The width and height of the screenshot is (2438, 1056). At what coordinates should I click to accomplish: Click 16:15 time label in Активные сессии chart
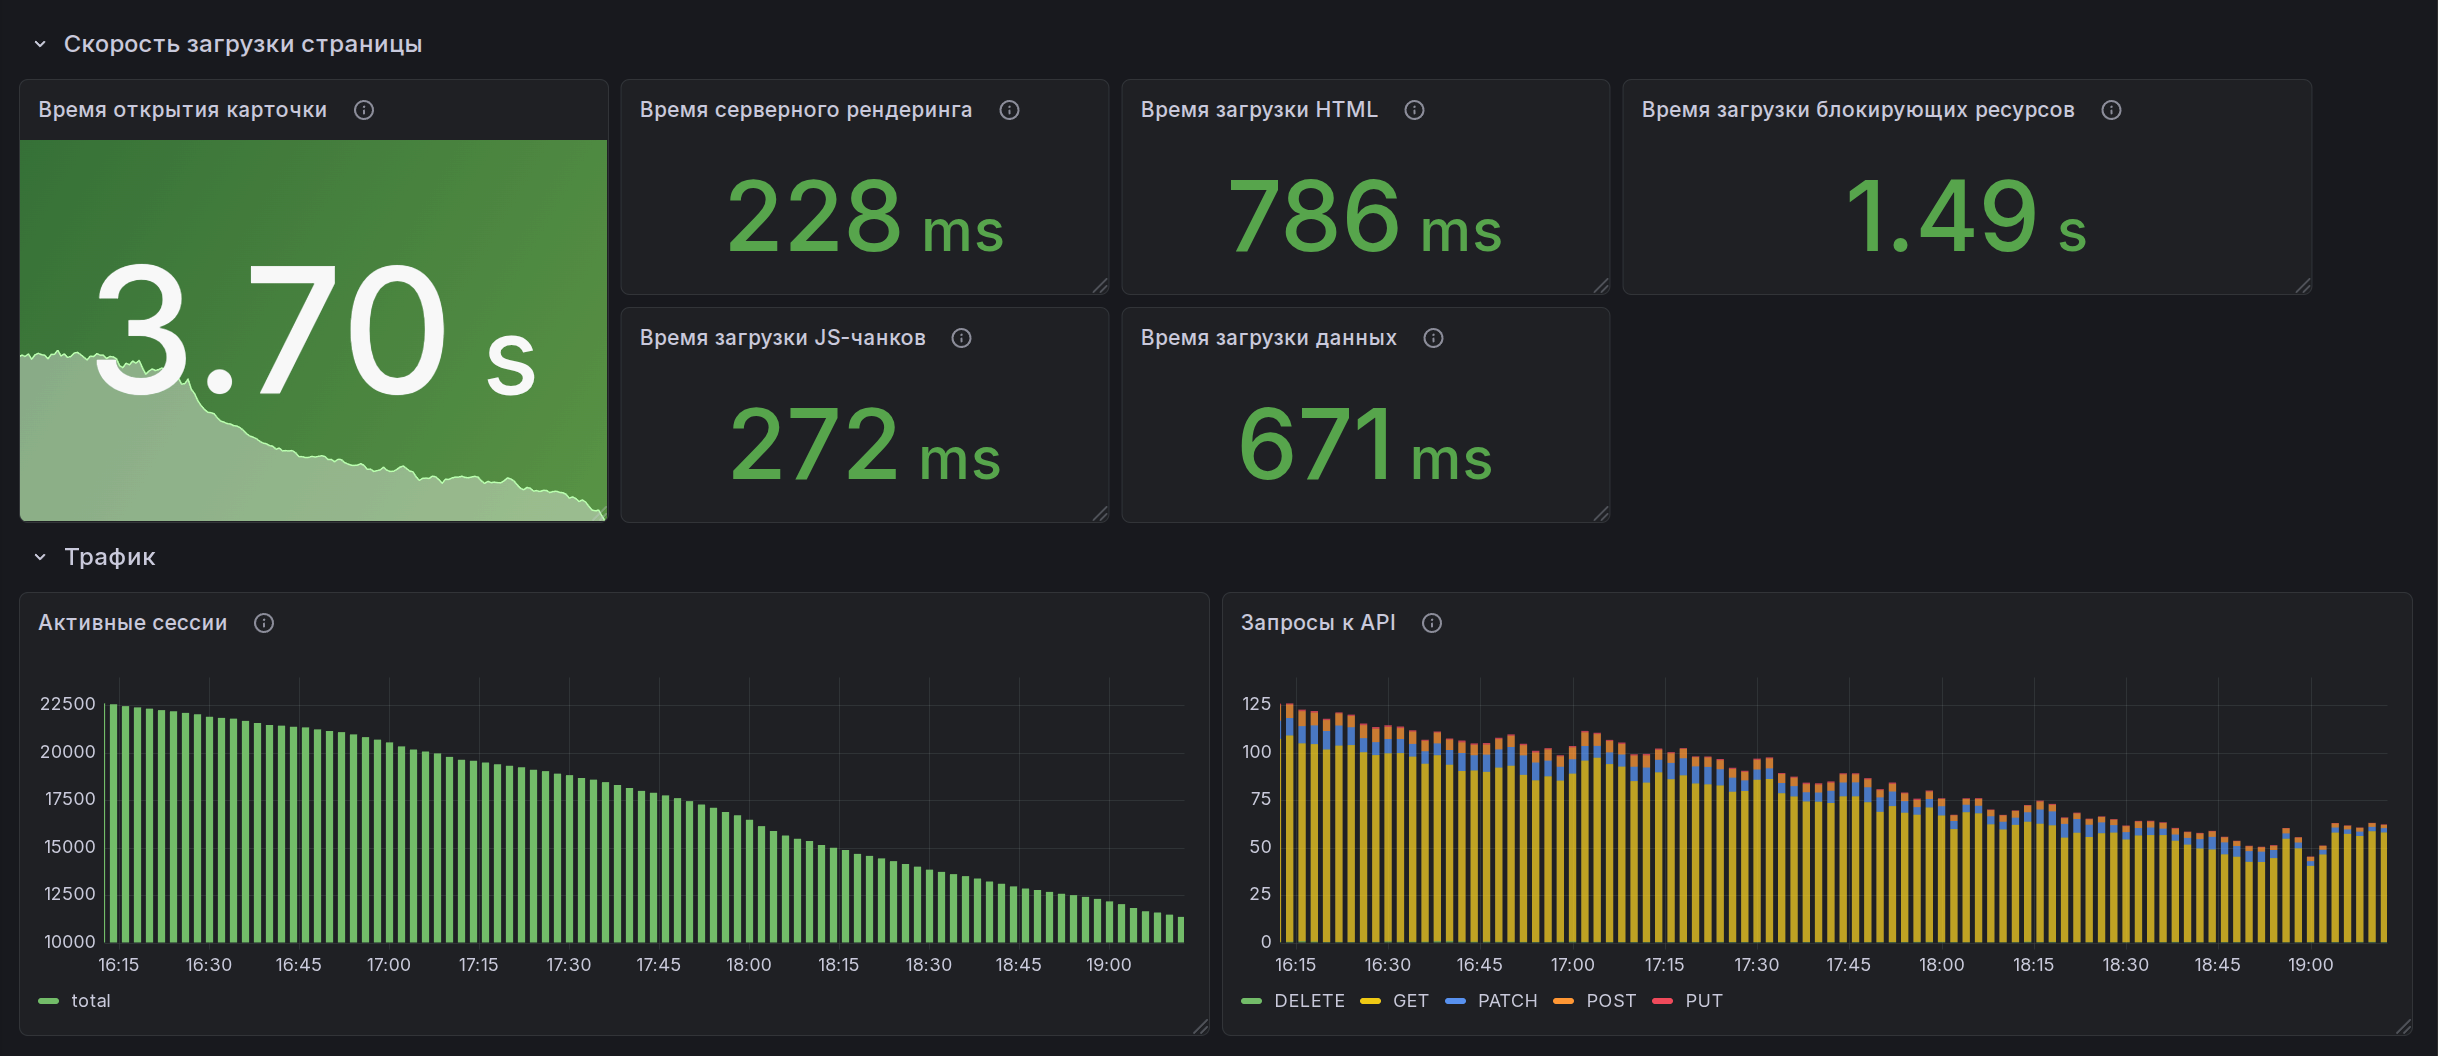tap(119, 965)
